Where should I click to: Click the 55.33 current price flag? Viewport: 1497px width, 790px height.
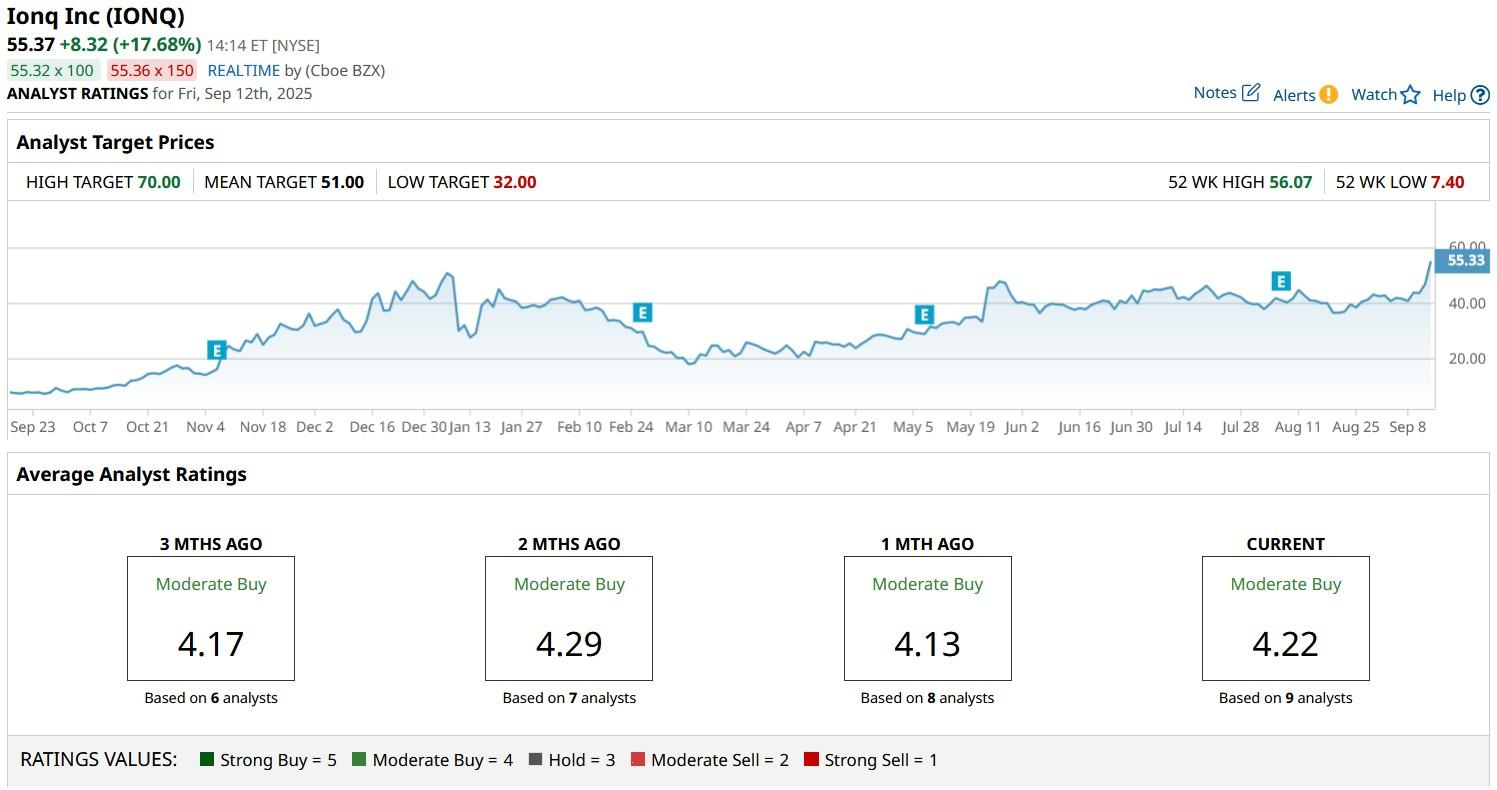(x=1463, y=260)
